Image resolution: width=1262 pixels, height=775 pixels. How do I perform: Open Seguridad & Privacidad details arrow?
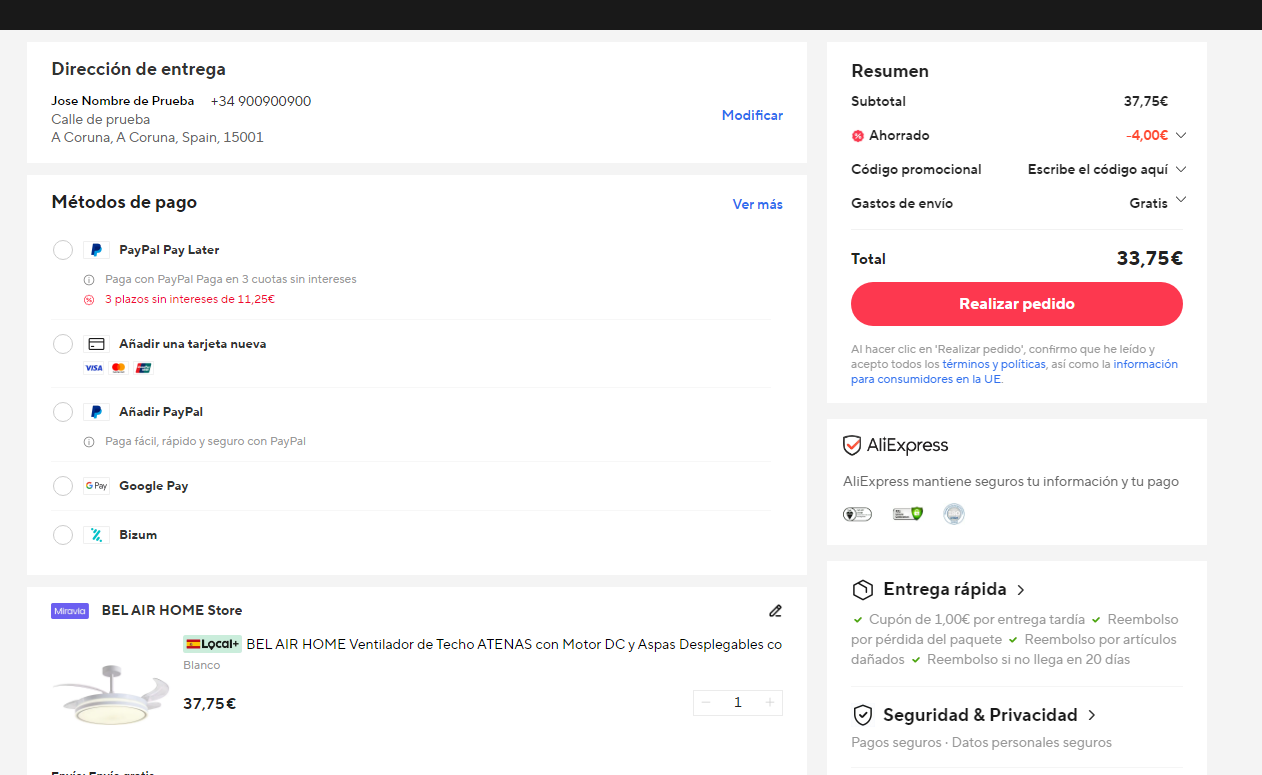point(1092,715)
